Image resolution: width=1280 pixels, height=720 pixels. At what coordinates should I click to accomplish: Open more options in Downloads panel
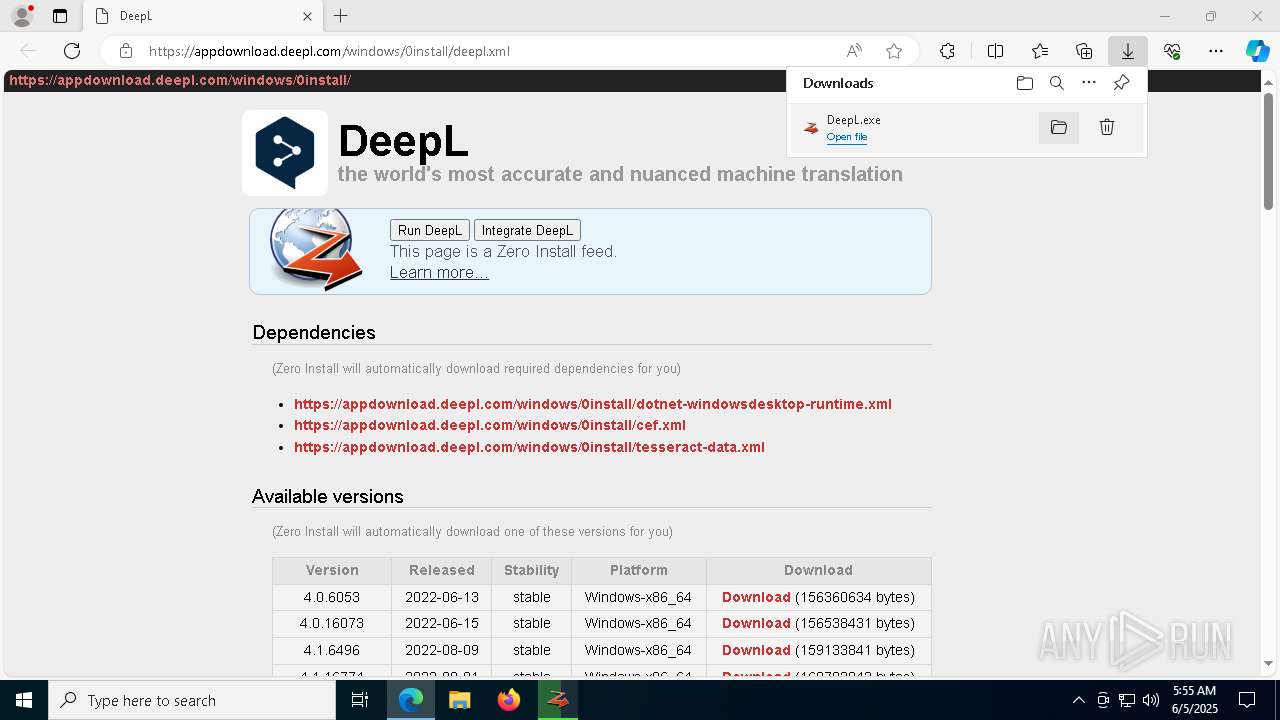pos(1089,83)
